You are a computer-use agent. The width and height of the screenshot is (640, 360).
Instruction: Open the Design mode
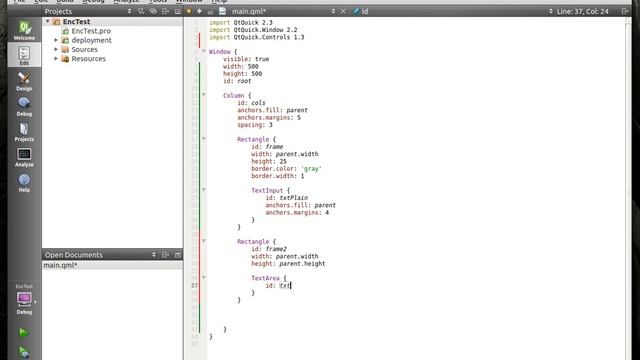coord(24,81)
